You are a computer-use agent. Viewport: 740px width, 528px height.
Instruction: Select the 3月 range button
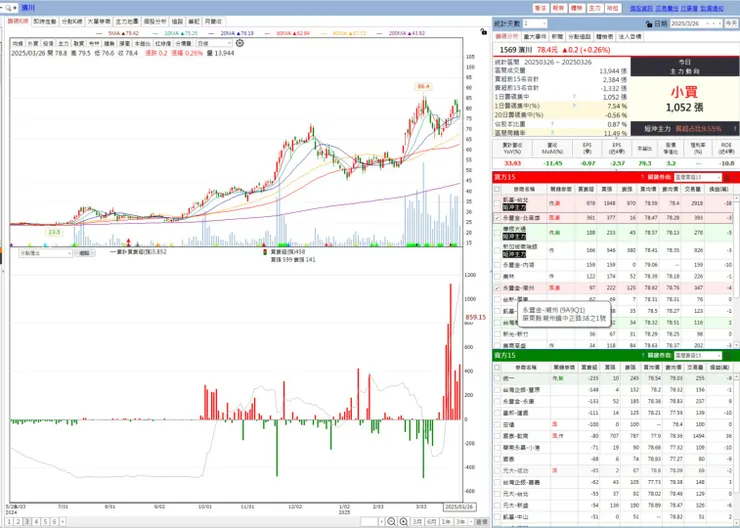(x=417, y=521)
